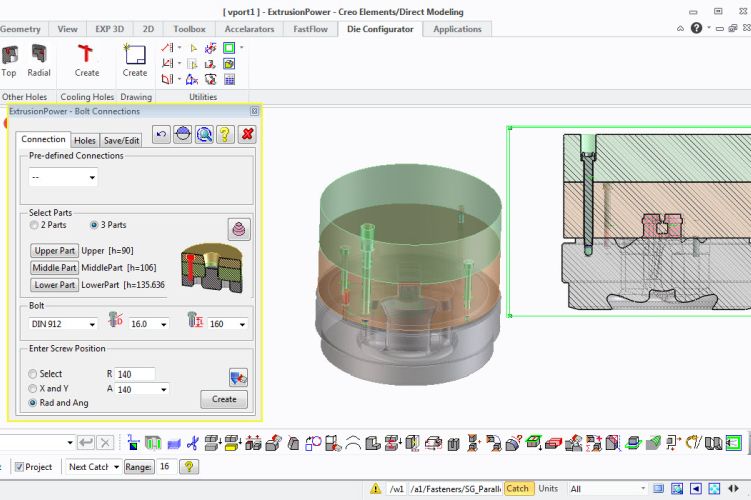Choose the Rad and Ang position option

(x=33, y=403)
